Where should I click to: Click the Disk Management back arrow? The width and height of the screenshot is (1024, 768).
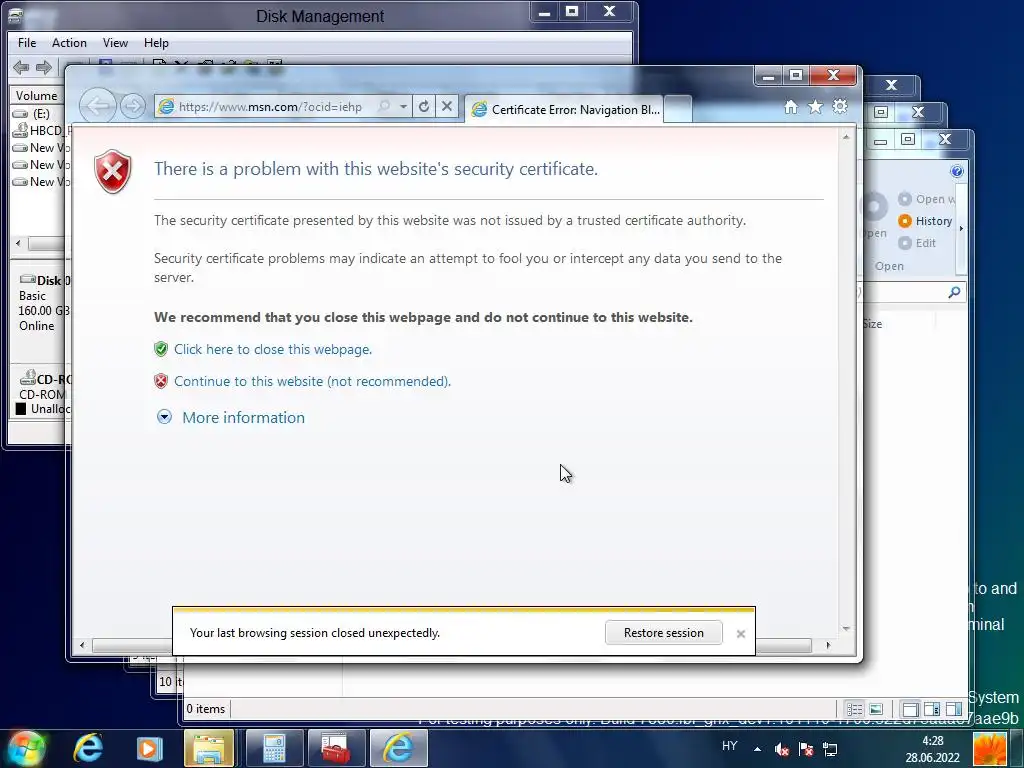[21, 67]
